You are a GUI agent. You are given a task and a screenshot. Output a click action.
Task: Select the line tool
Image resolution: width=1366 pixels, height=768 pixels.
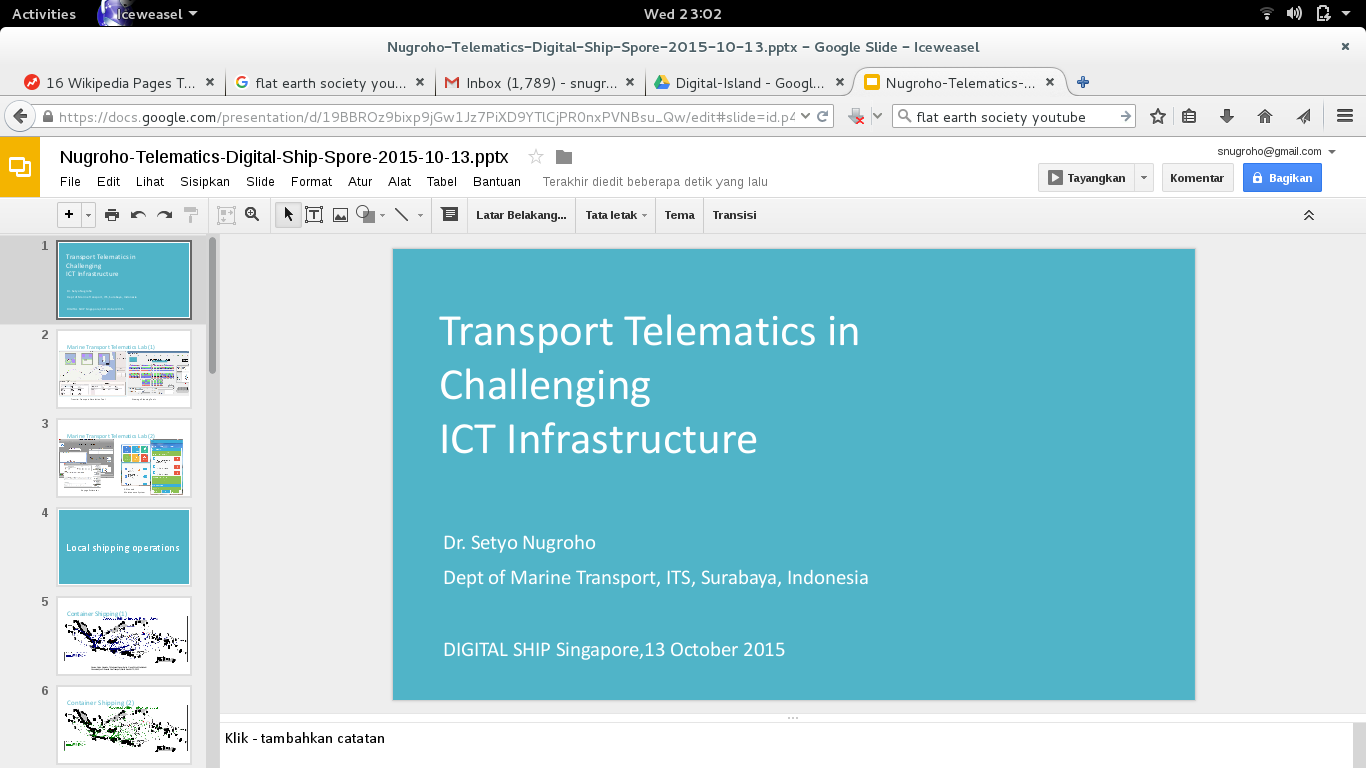(x=401, y=215)
